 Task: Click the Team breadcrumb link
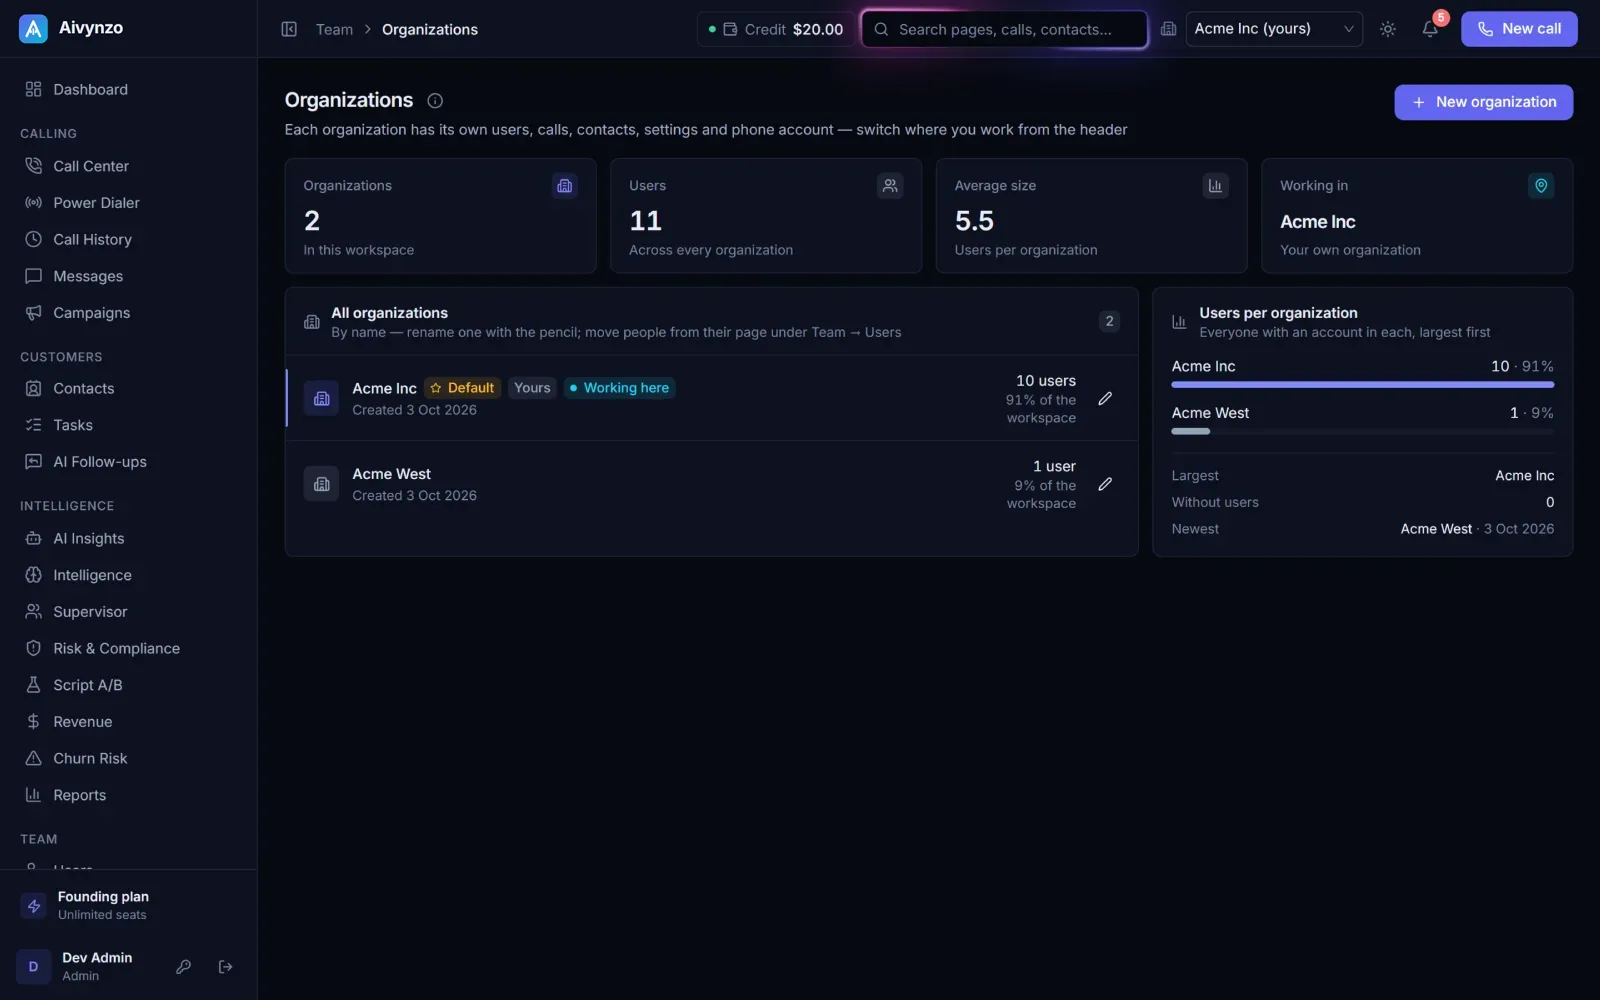pyautogui.click(x=334, y=29)
